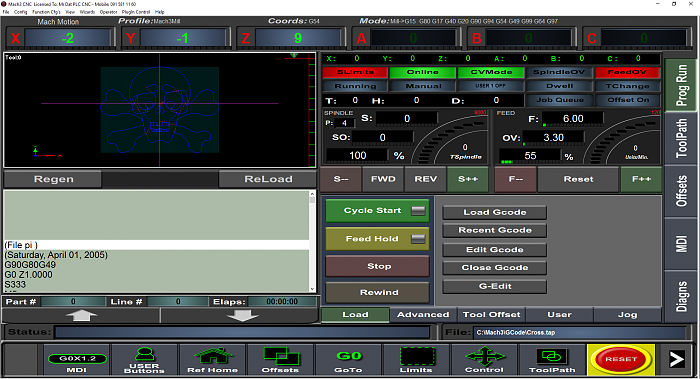Click the G-Edit button
The image size is (700, 379).
pyautogui.click(x=495, y=286)
